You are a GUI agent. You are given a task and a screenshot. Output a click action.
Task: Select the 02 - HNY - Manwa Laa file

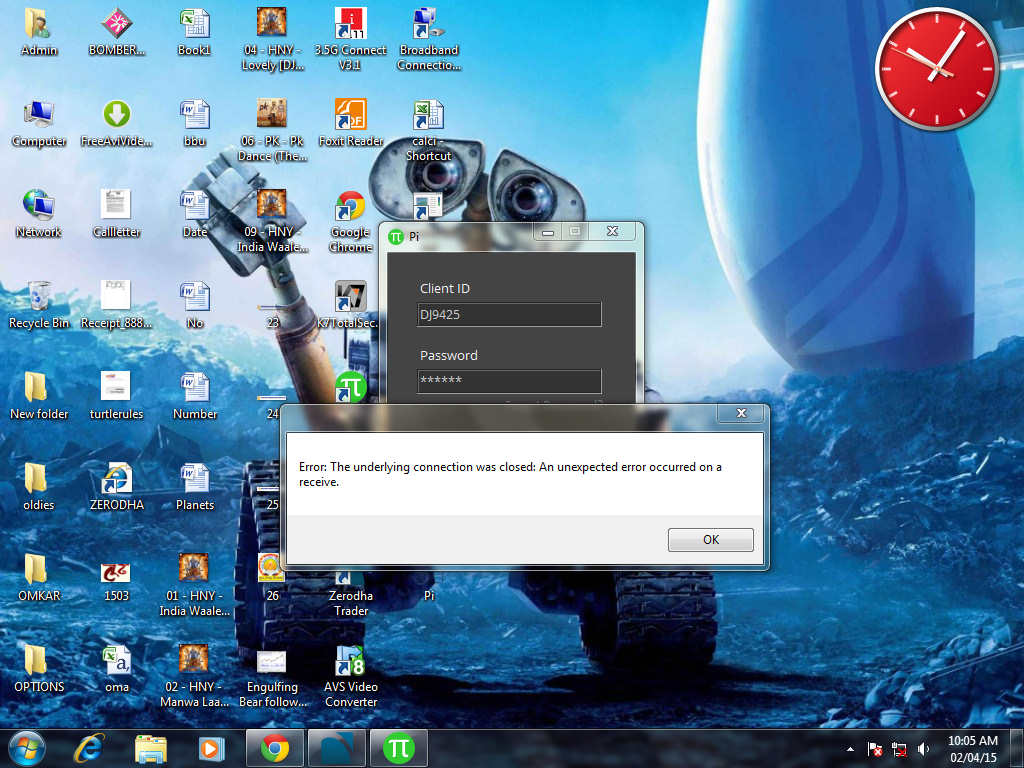point(195,675)
